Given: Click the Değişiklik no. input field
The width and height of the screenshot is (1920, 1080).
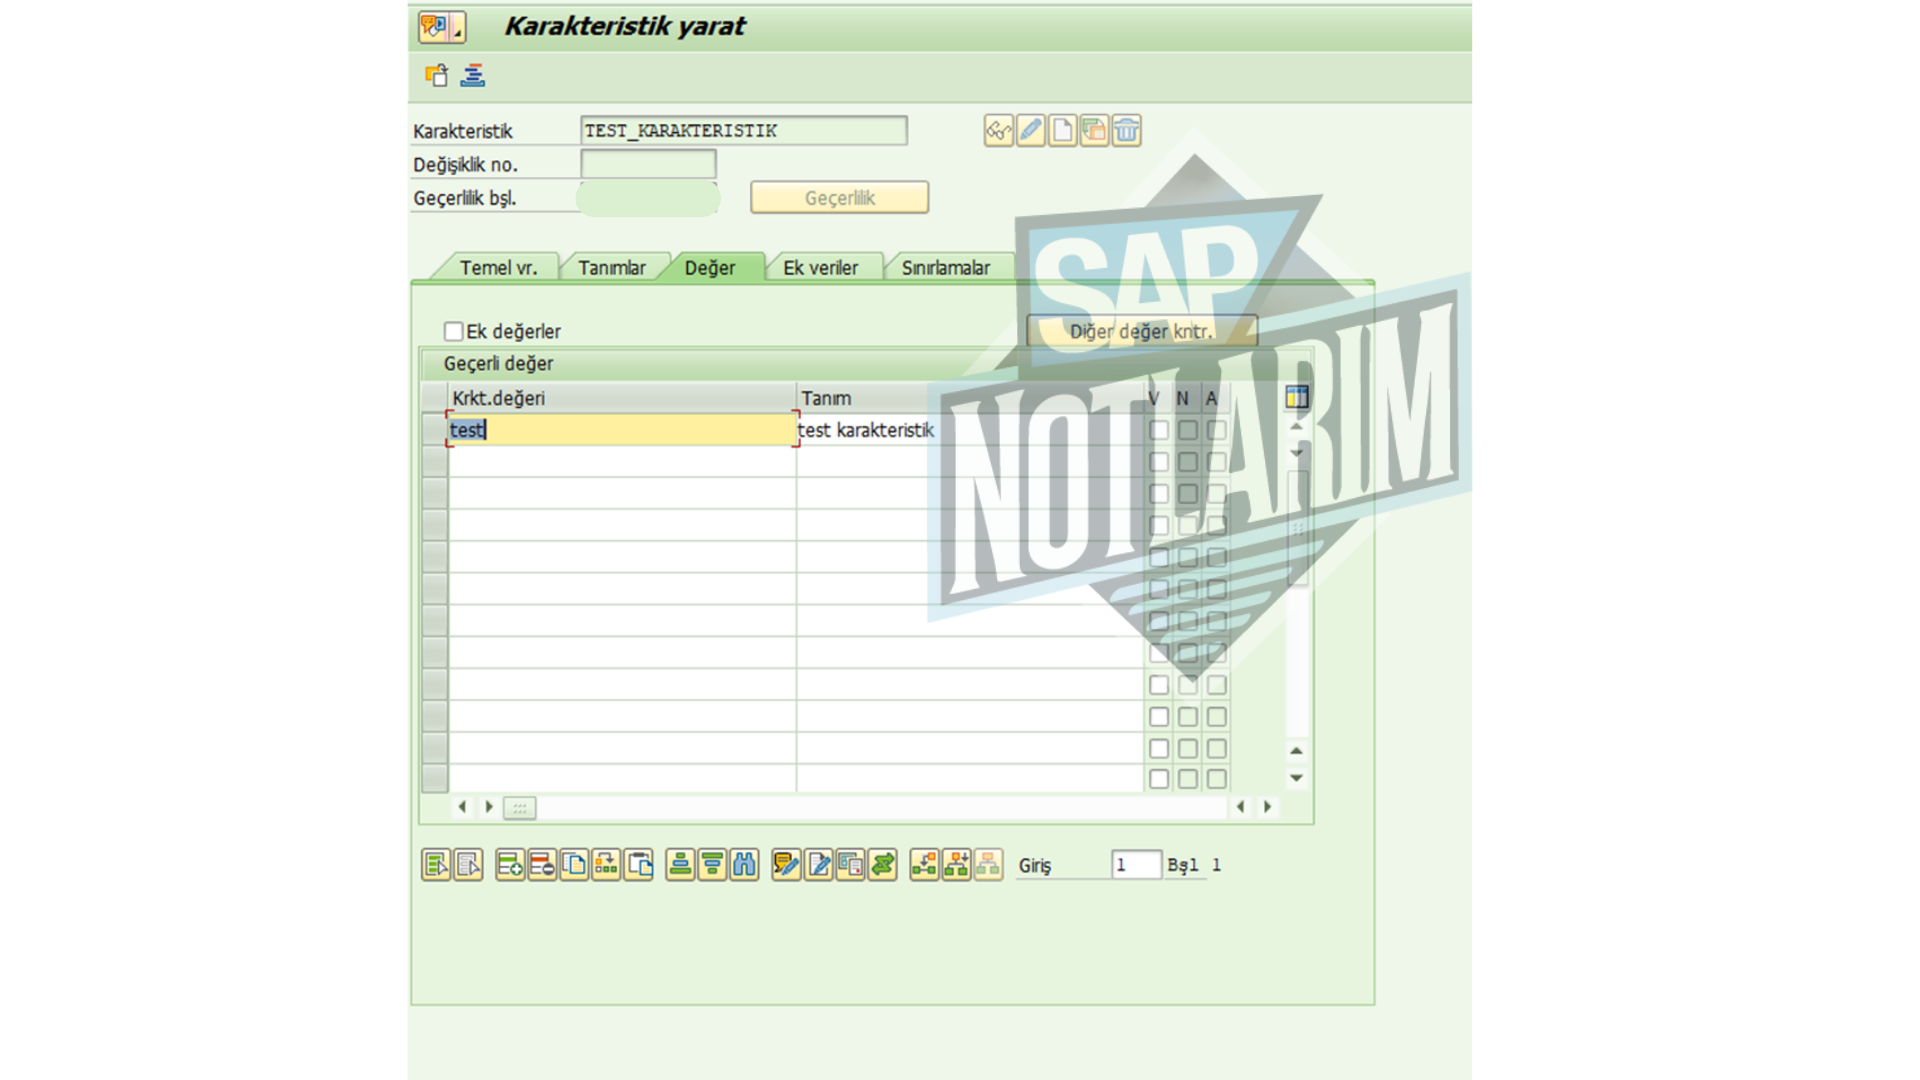Looking at the screenshot, I should [x=648, y=164].
